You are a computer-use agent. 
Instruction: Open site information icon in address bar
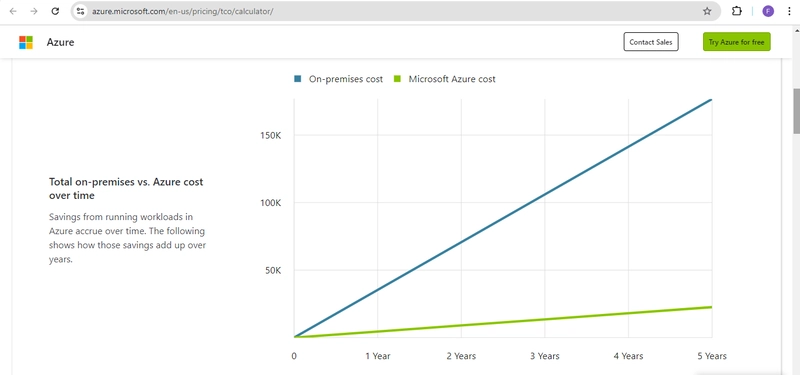pyautogui.click(x=81, y=11)
